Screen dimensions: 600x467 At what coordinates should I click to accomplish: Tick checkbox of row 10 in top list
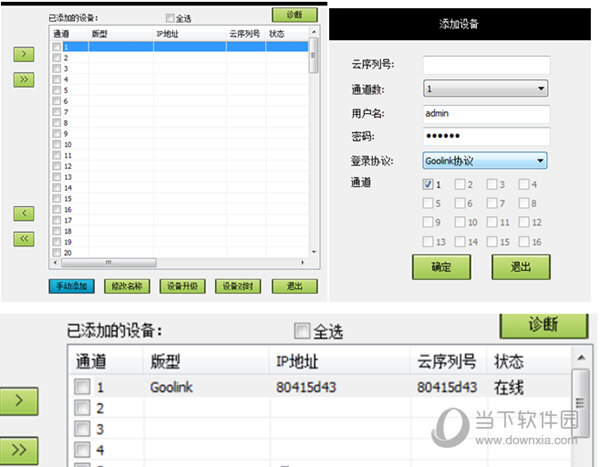57,144
